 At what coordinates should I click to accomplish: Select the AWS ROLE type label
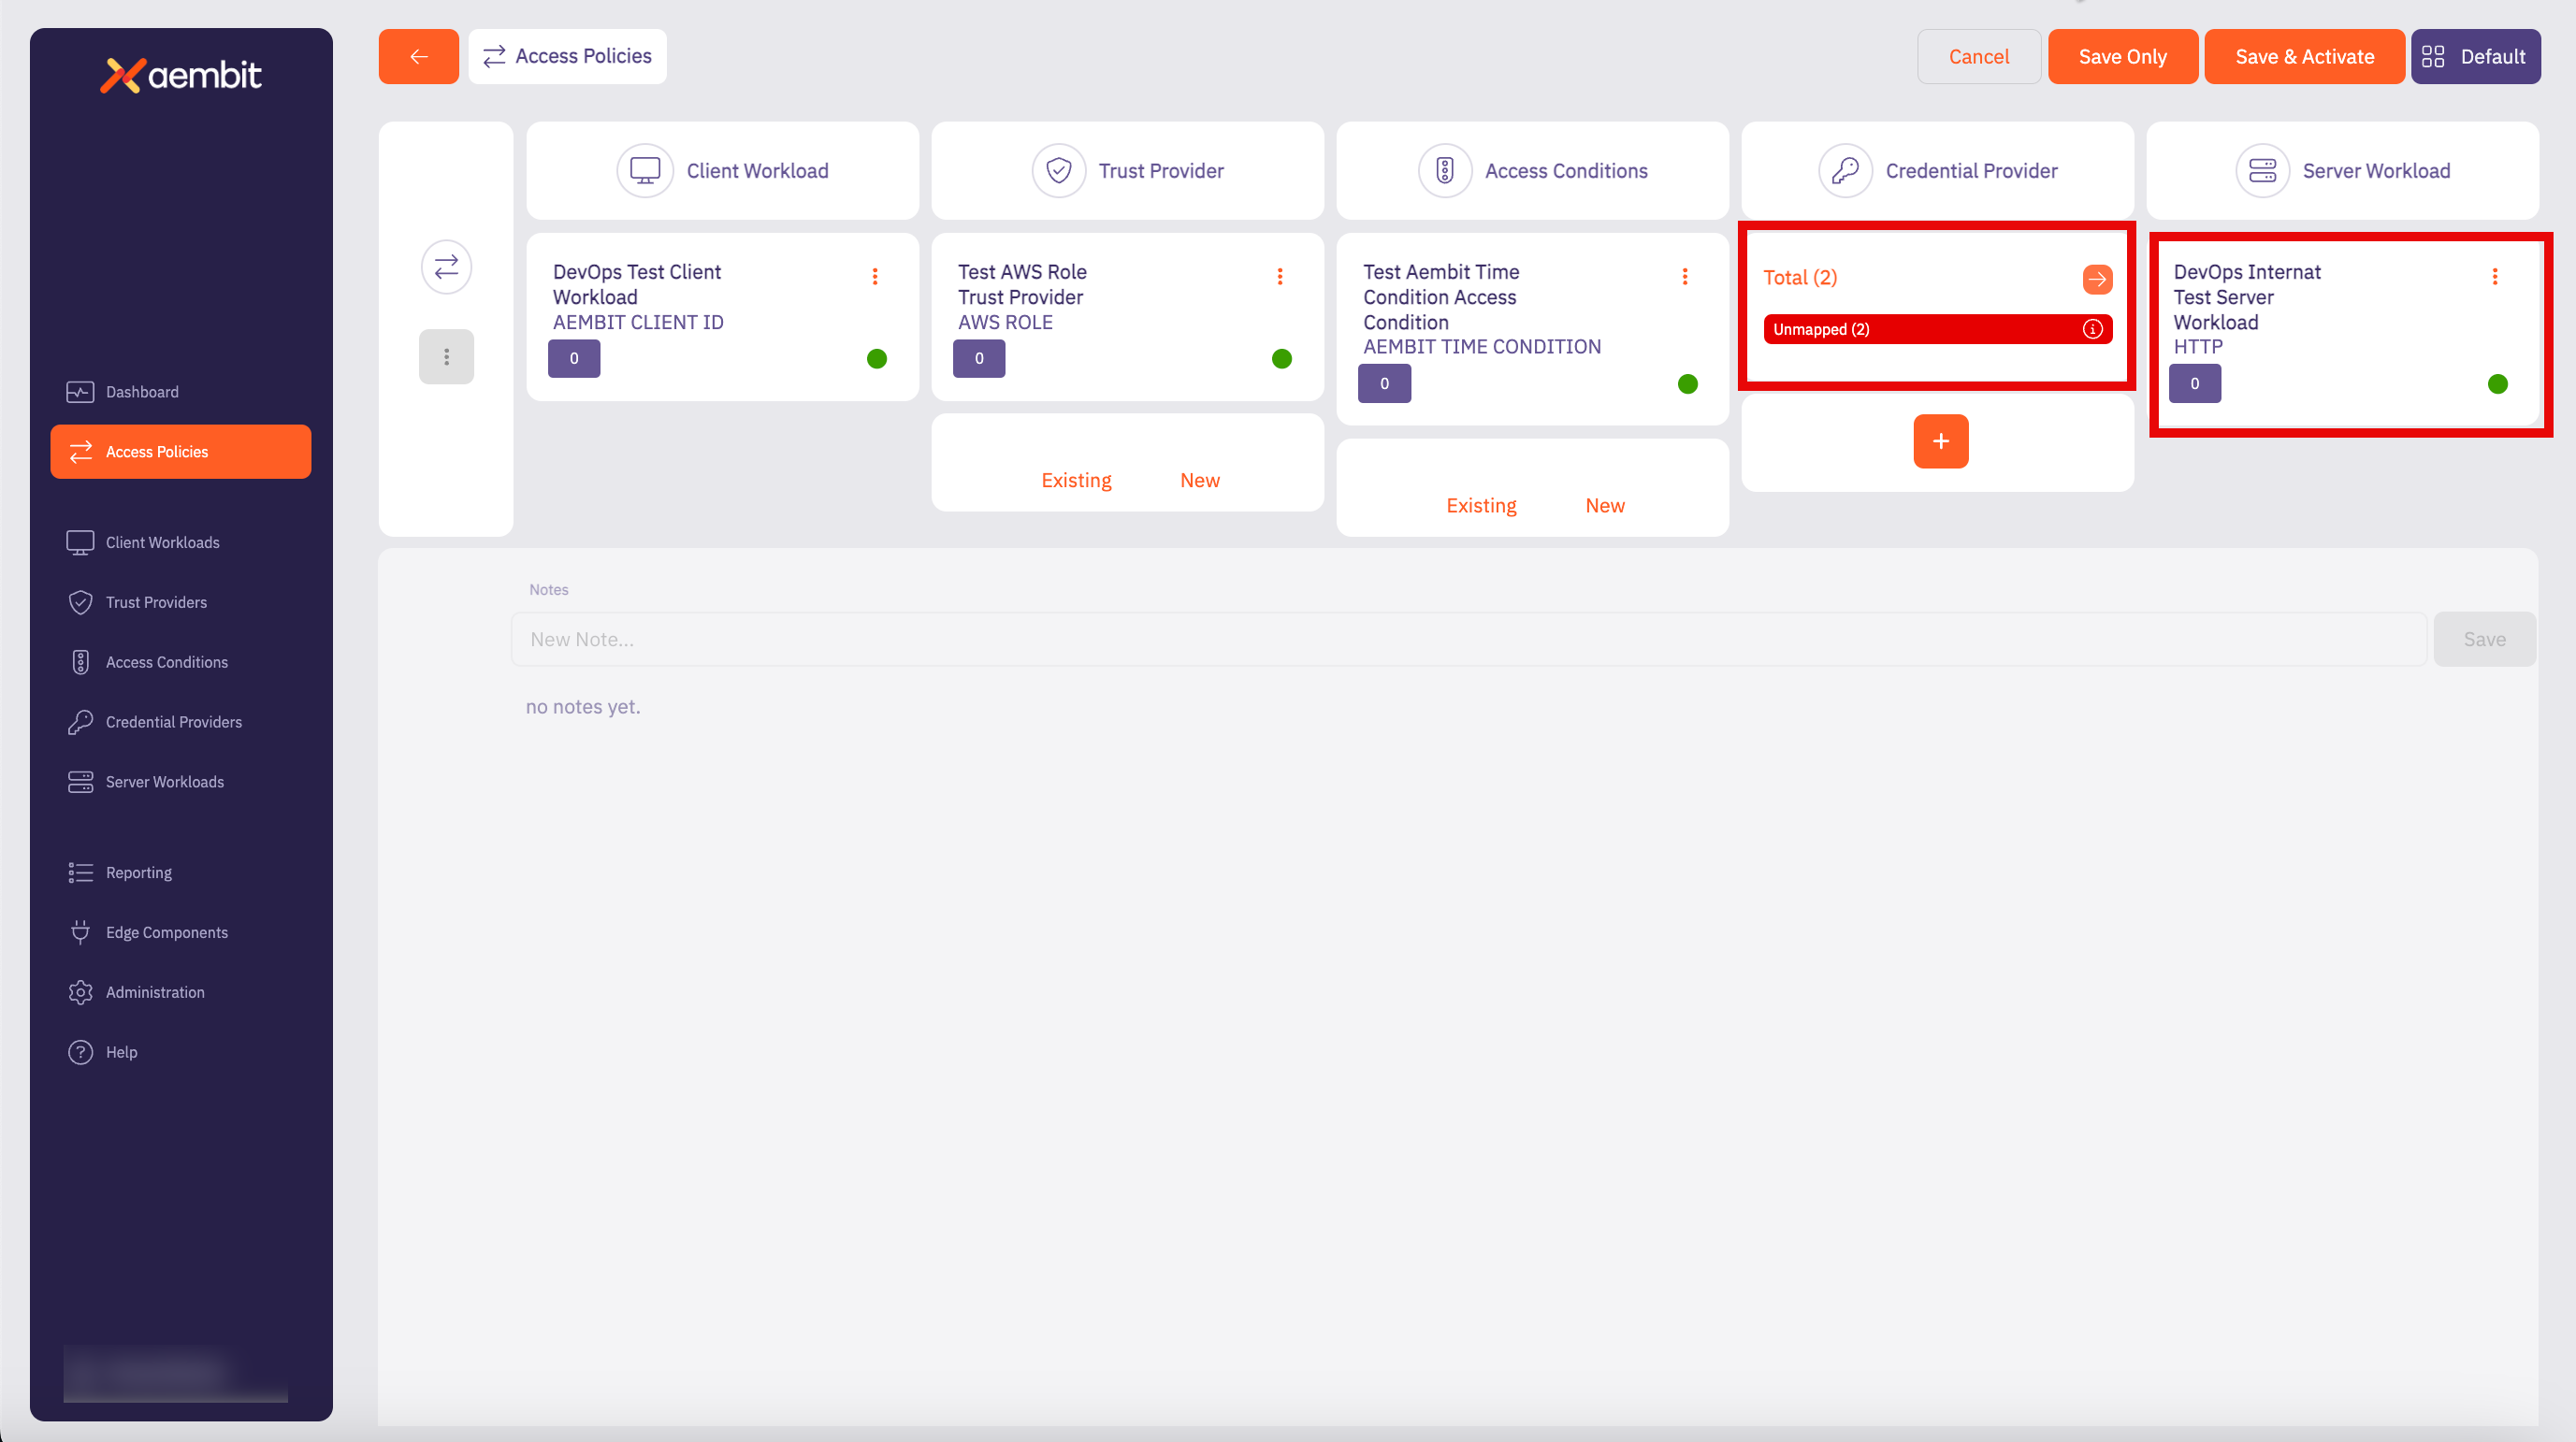click(1005, 322)
